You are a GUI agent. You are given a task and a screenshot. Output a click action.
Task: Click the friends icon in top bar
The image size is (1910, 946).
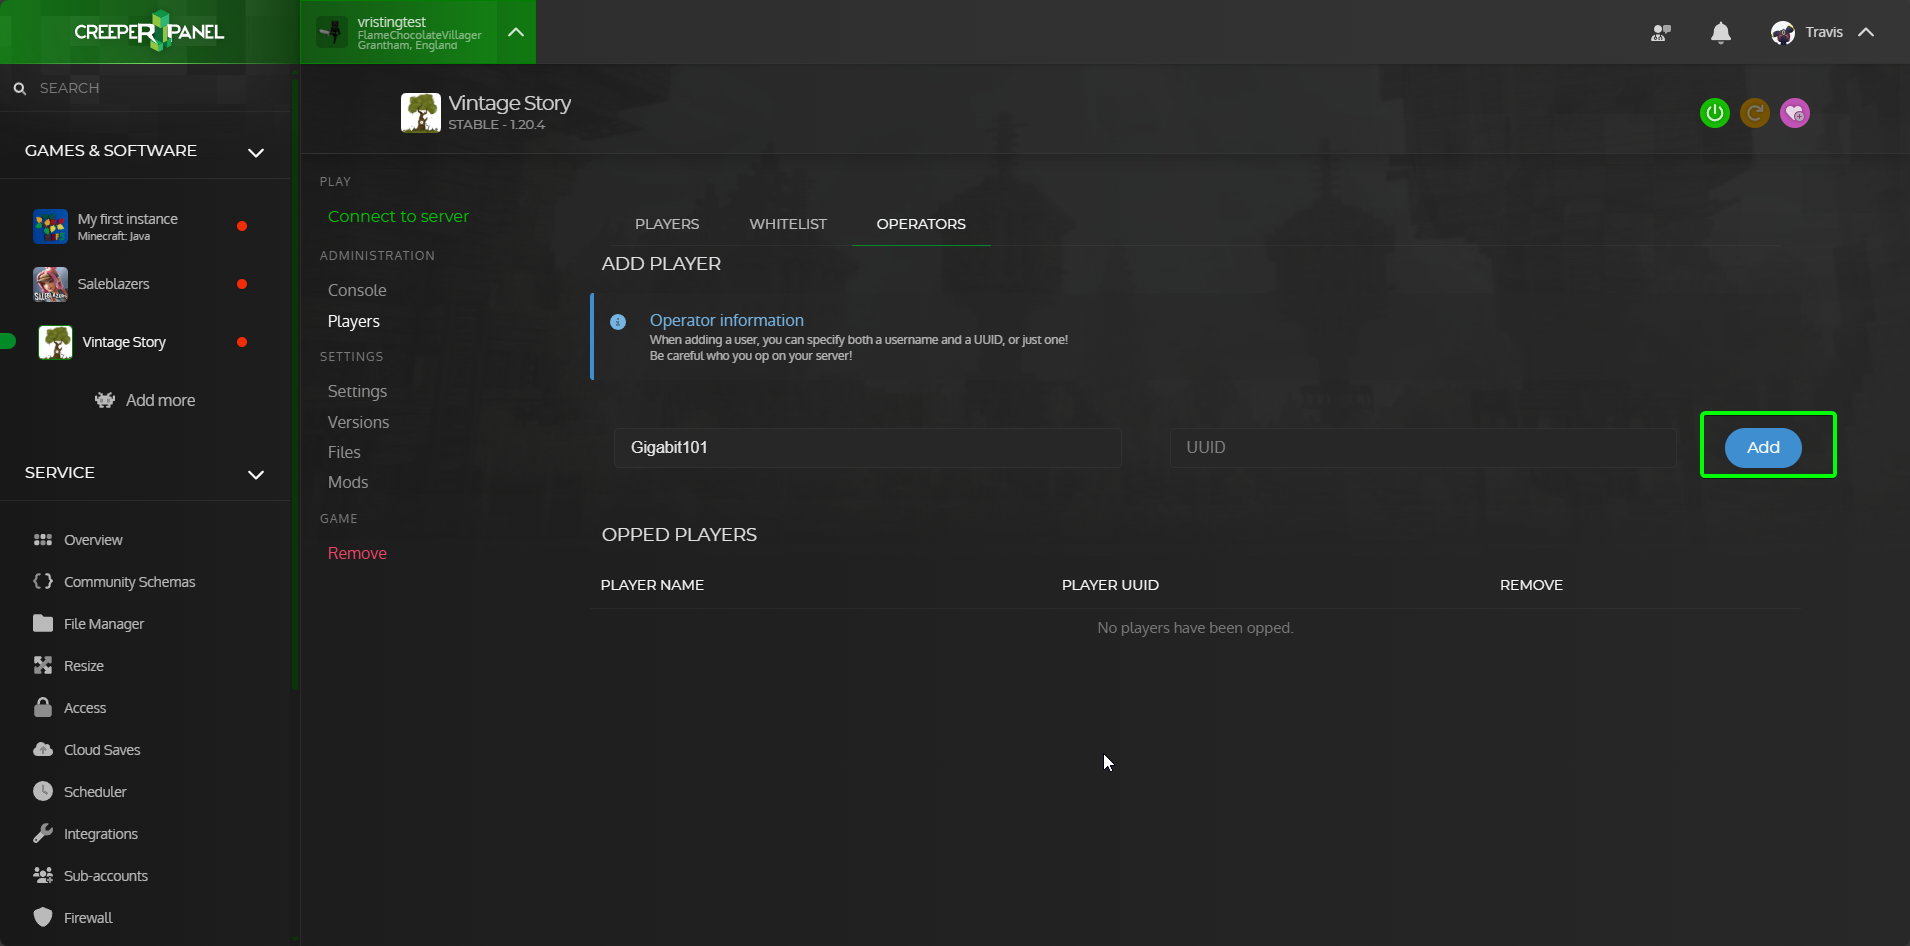[x=1661, y=33]
